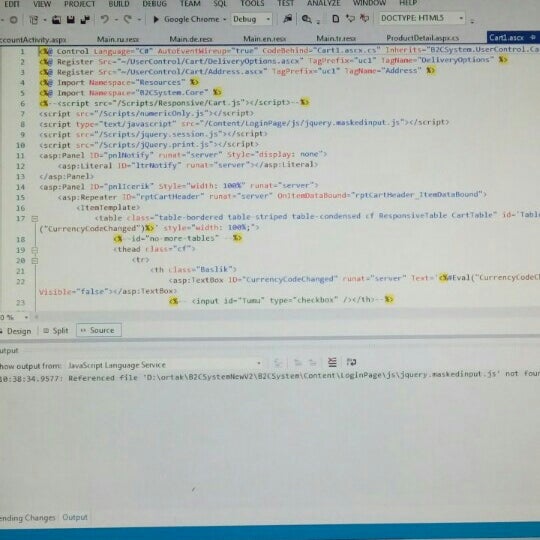Click the Comment Selection toolbar icon
540x540 pixels.
coord(350,18)
